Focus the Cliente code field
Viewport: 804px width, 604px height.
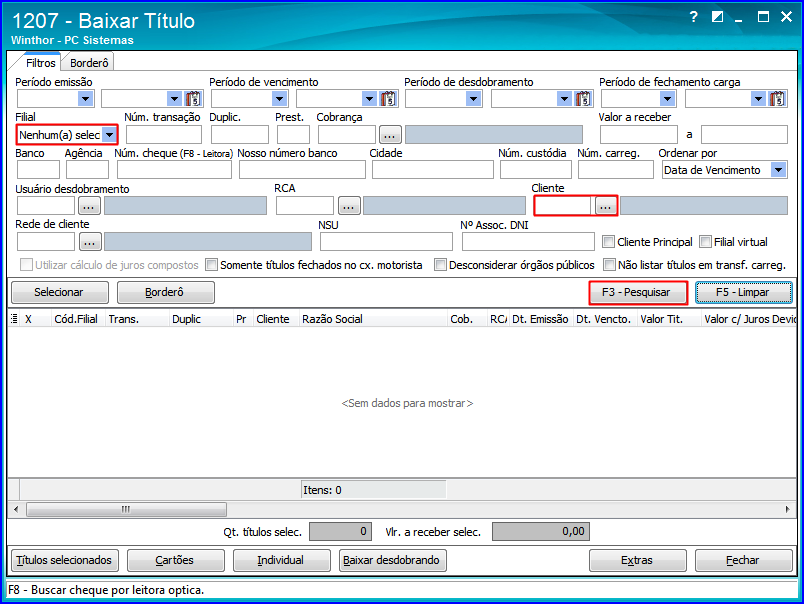tap(564, 206)
